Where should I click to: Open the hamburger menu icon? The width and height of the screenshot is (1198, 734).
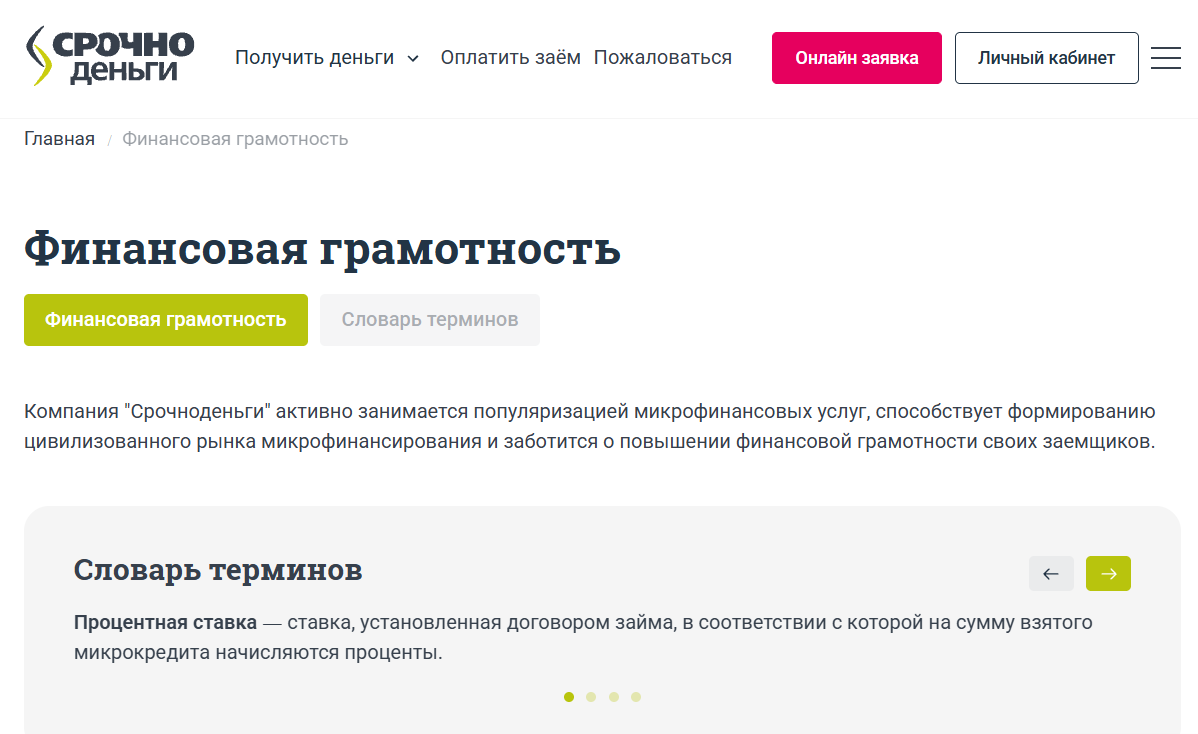tap(1165, 58)
